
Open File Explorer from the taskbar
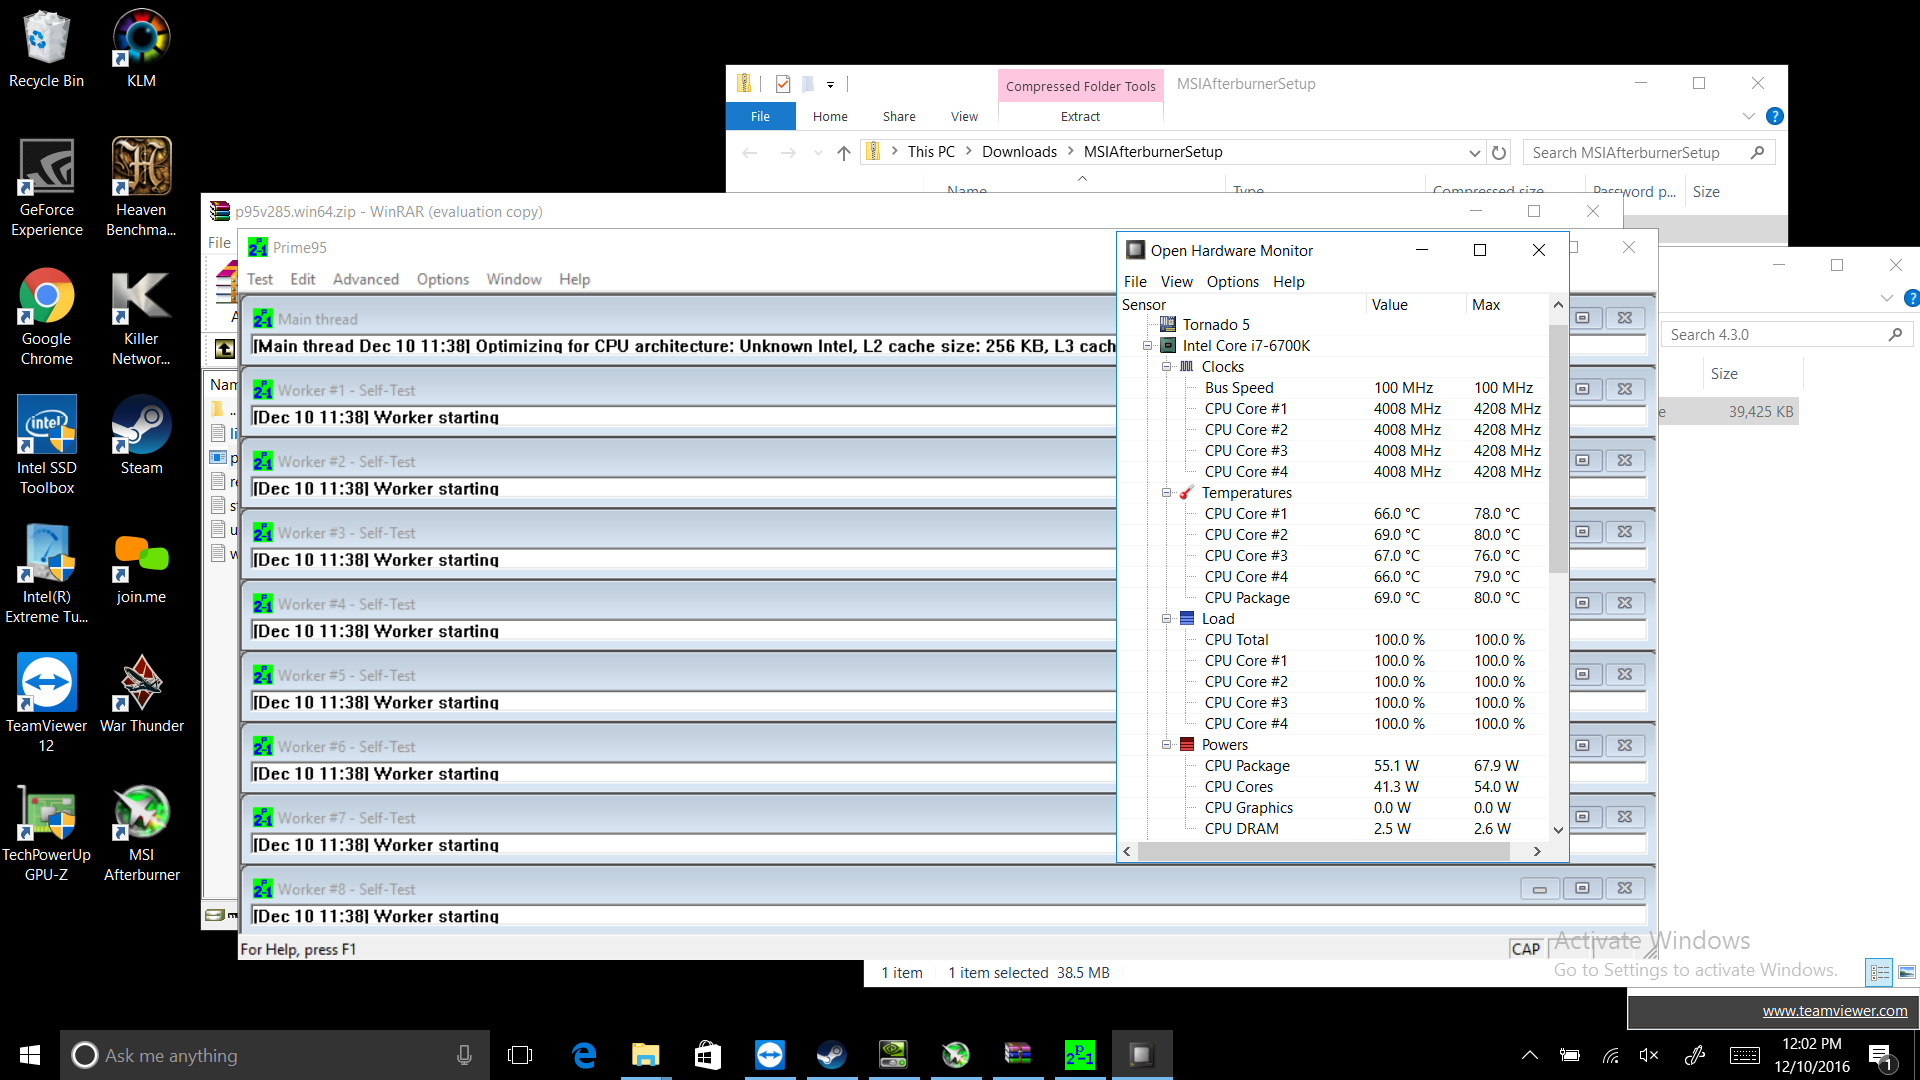pos(646,1055)
